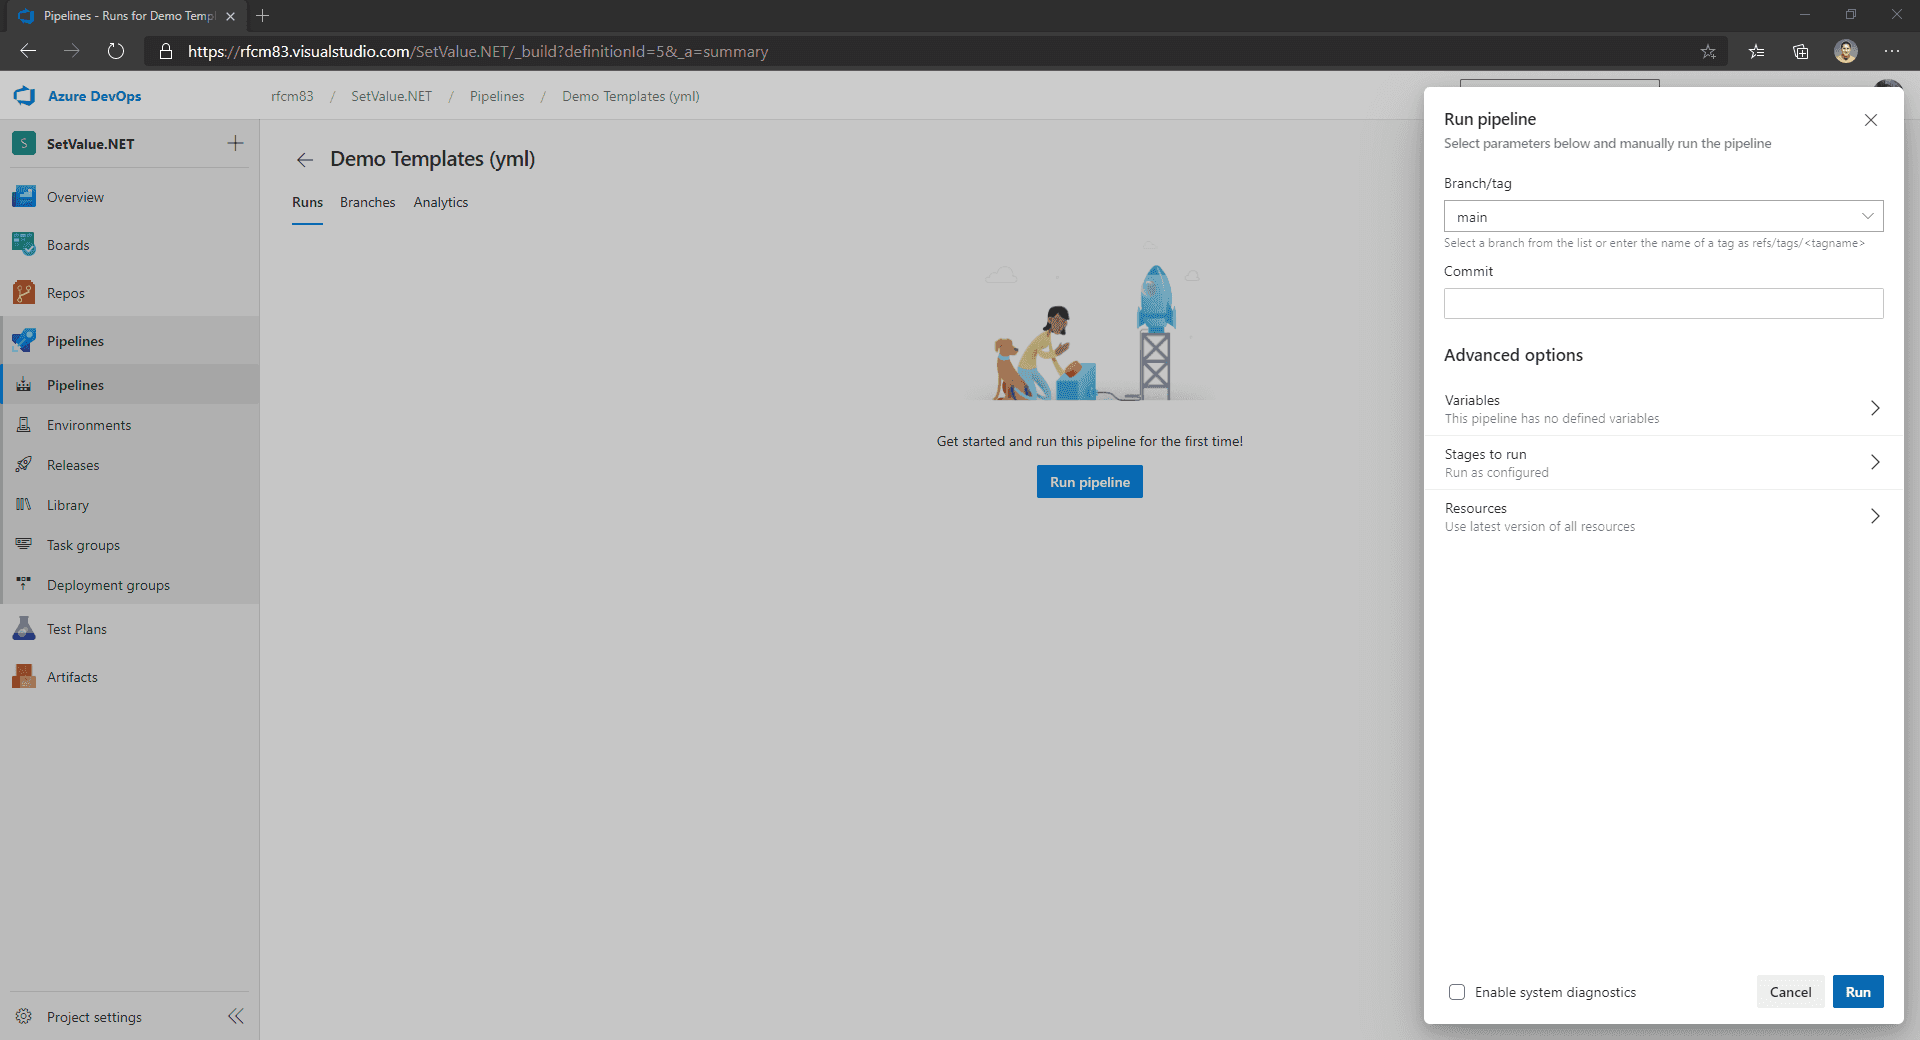Expand the Variables option

[x=1664, y=409]
